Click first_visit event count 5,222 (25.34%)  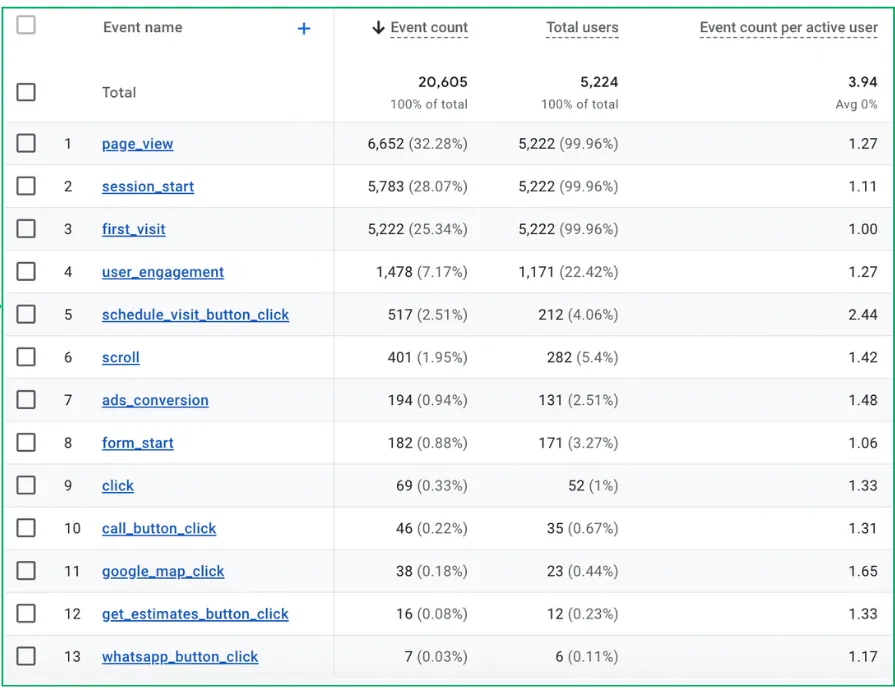[x=417, y=229]
